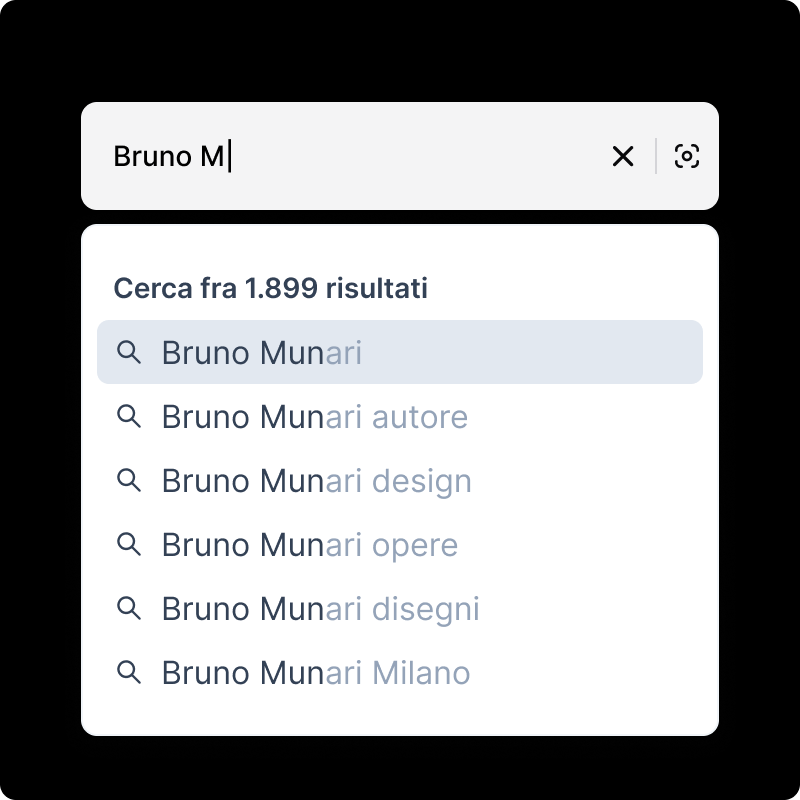Click magnifier icon next to 'Bruno Munari design'

coord(129,480)
